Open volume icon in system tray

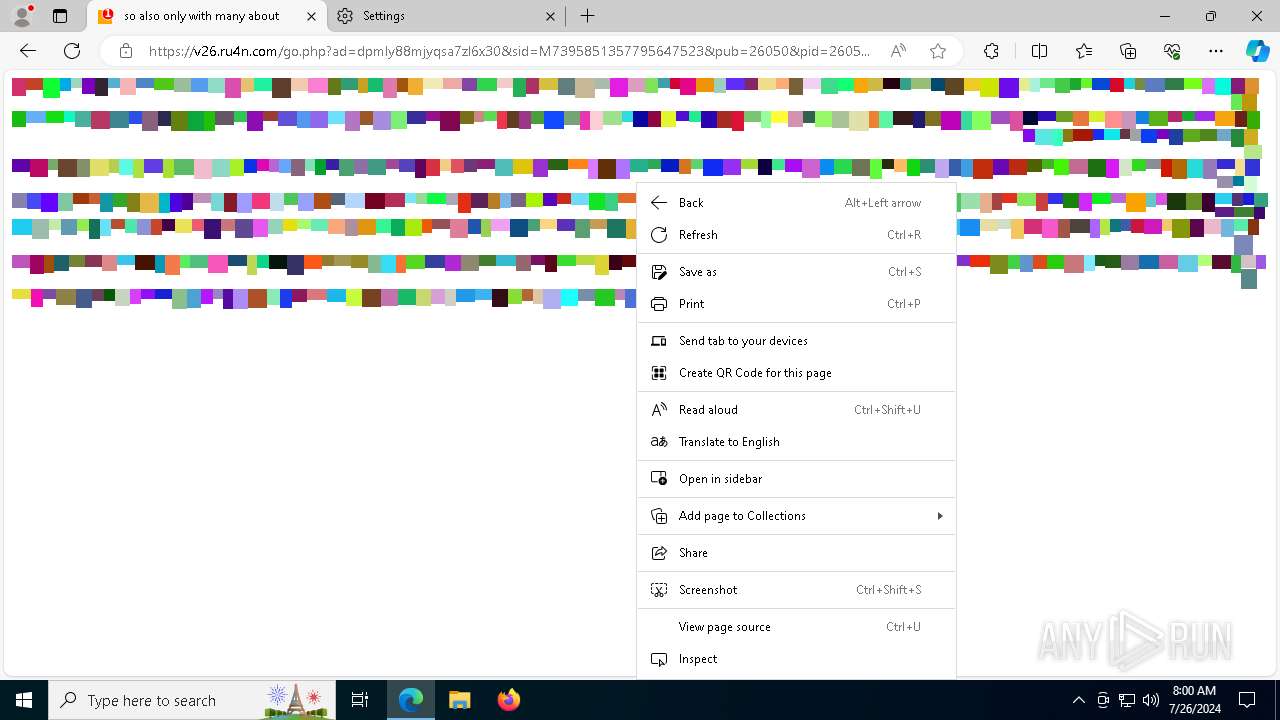click(x=1151, y=700)
